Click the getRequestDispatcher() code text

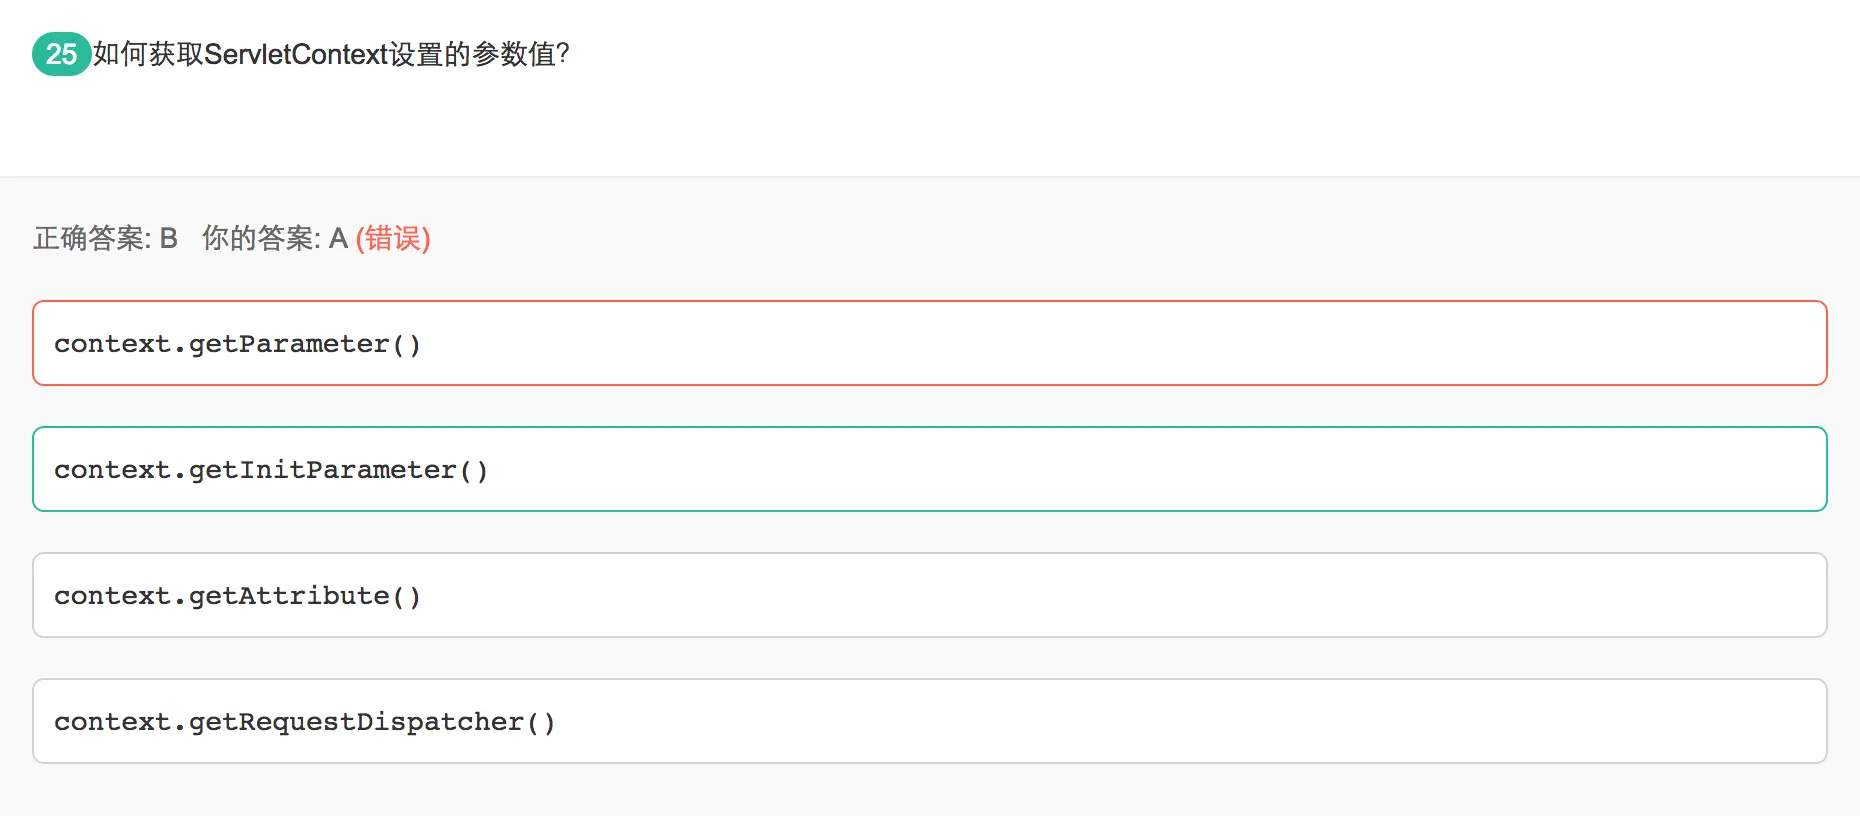coord(372,722)
